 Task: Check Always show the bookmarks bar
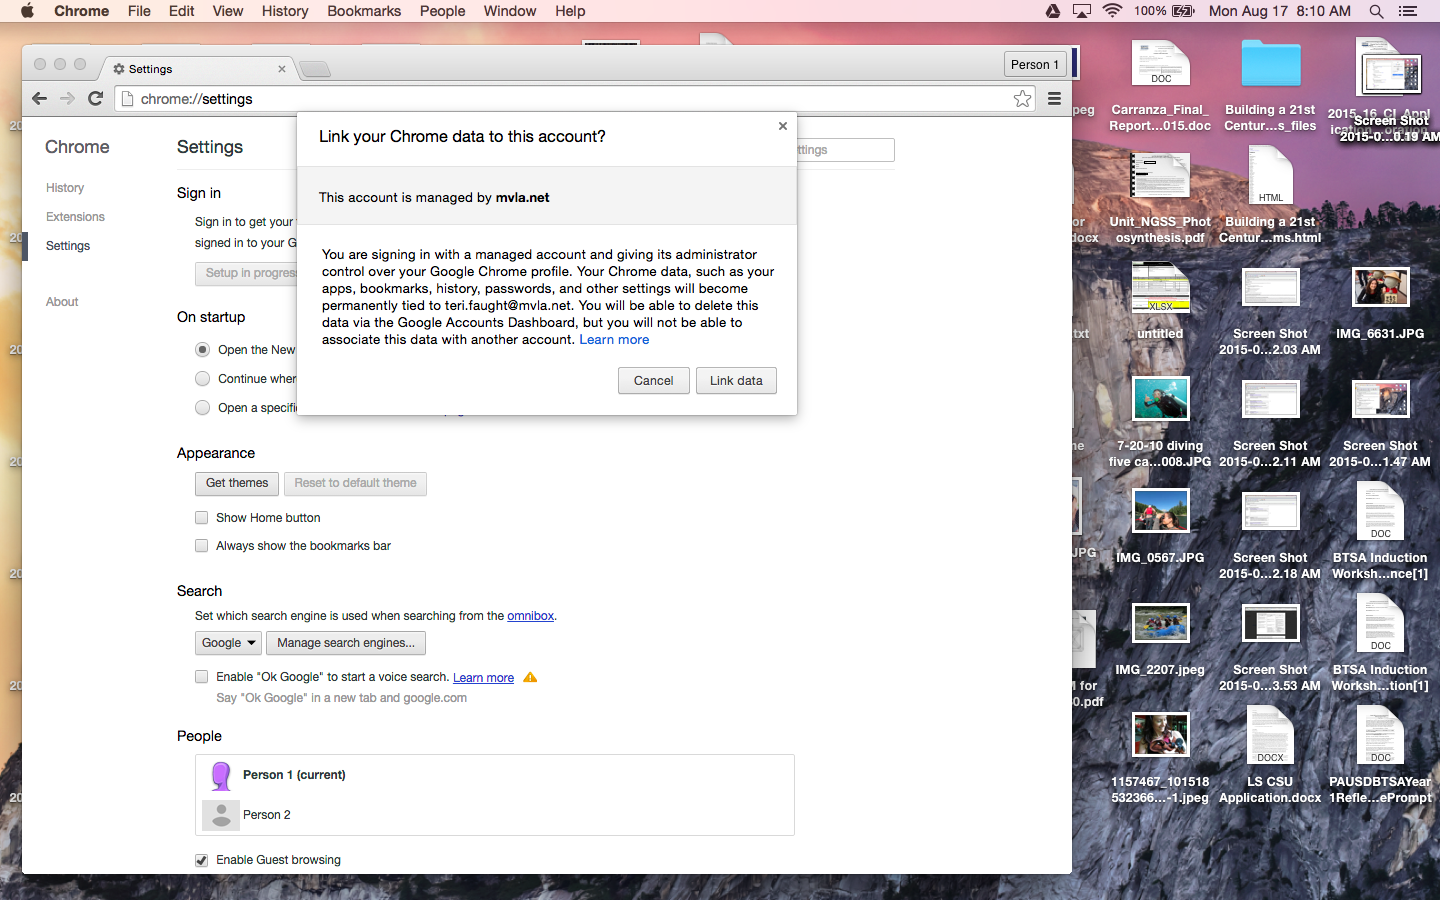(202, 546)
